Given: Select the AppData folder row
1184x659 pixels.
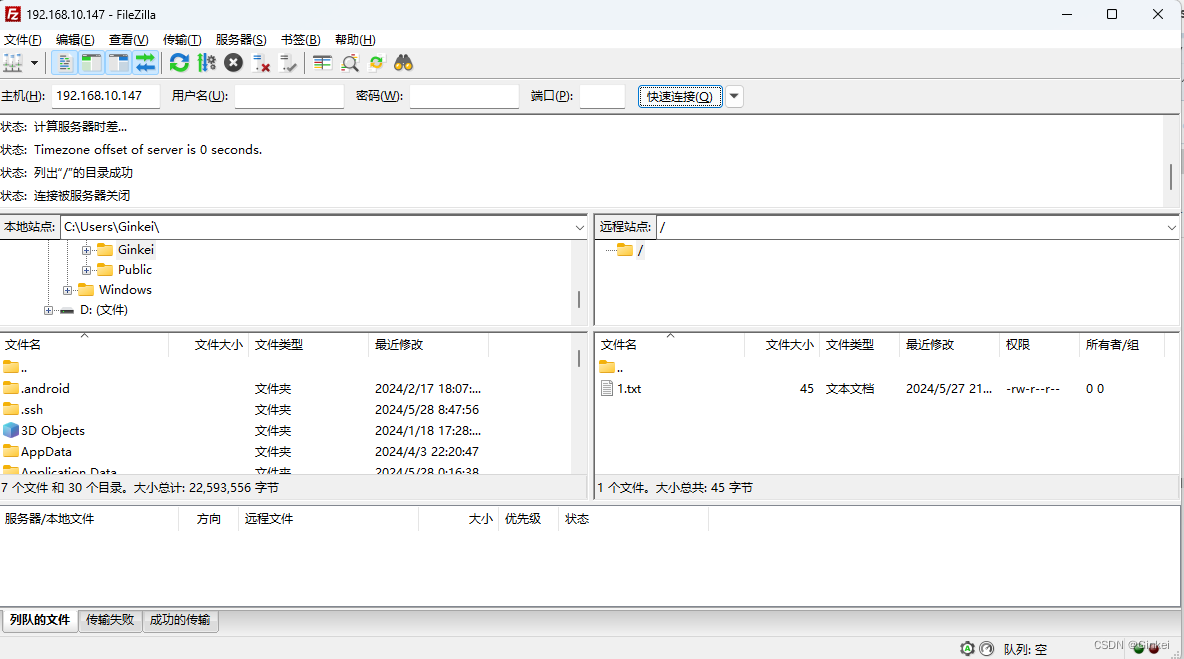Looking at the screenshot, I should [x=285, y=452].
